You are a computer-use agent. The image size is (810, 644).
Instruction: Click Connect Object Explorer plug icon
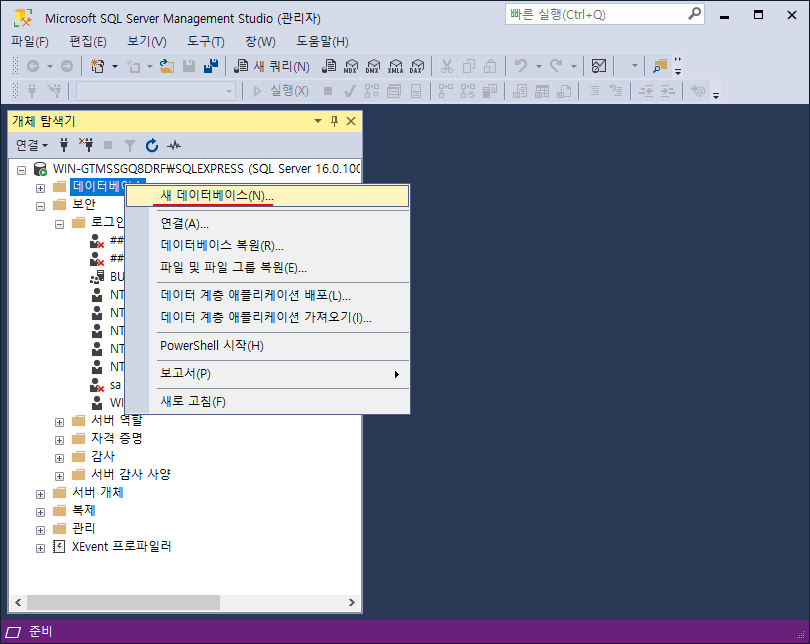point(64,146)
